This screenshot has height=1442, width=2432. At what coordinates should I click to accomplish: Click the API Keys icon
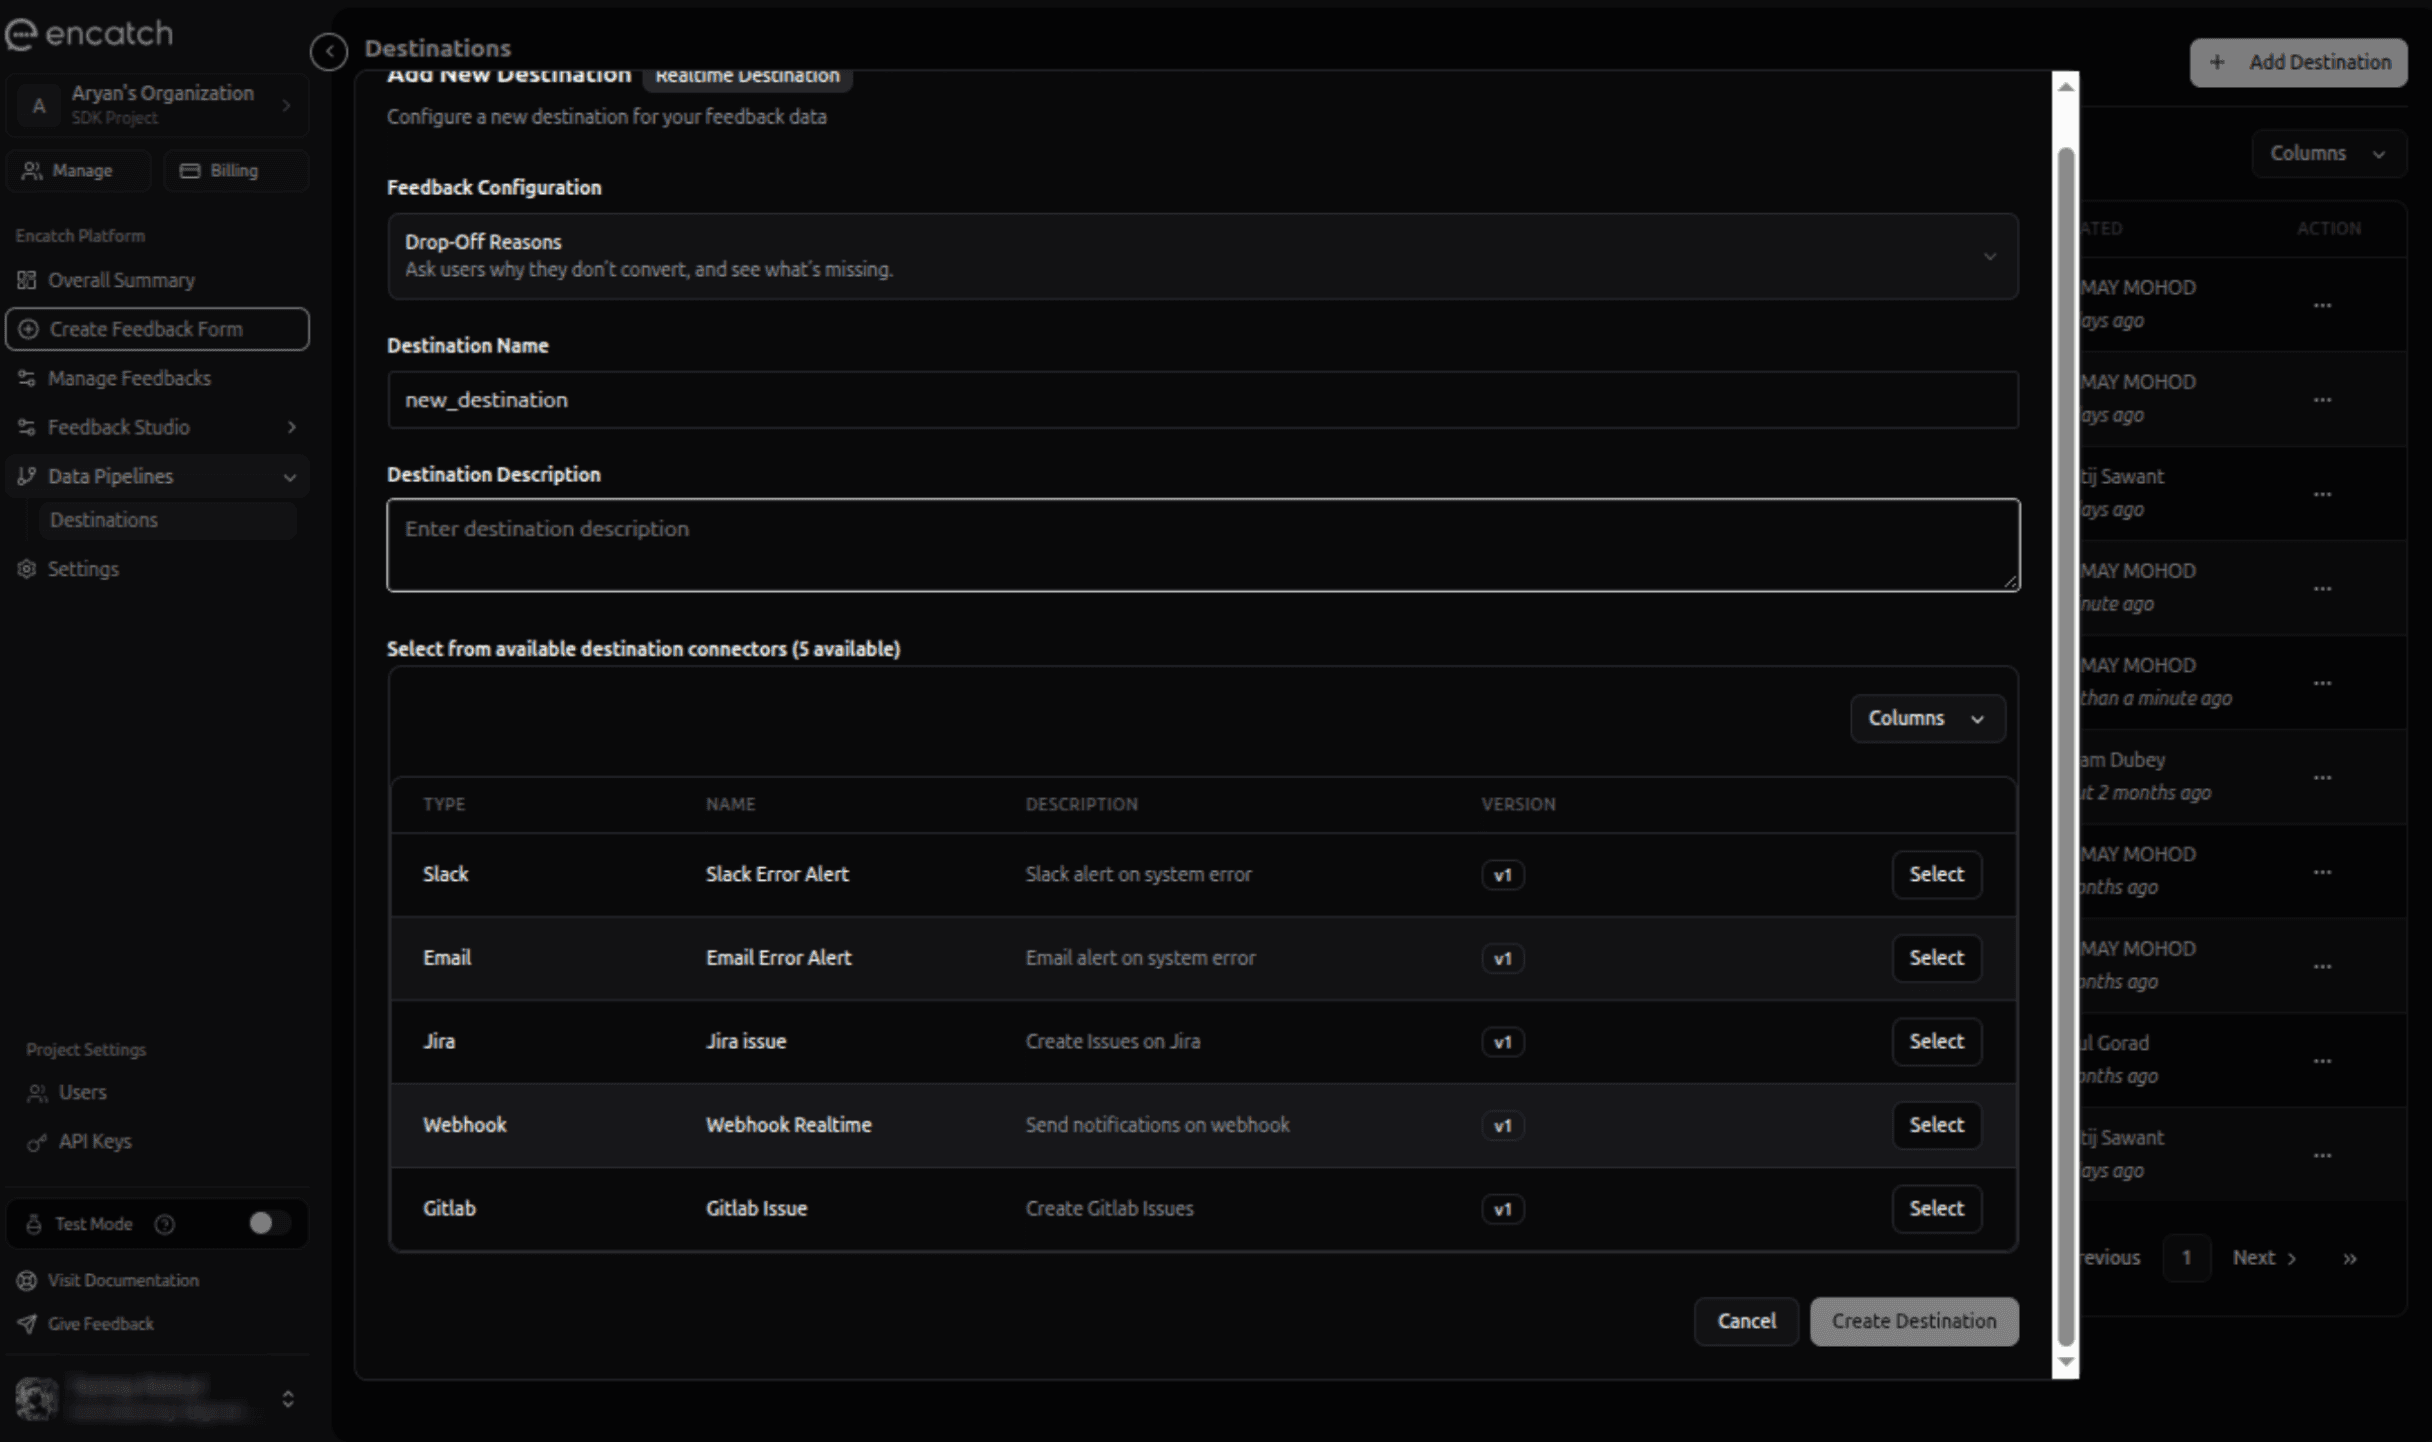(37, 1141)
